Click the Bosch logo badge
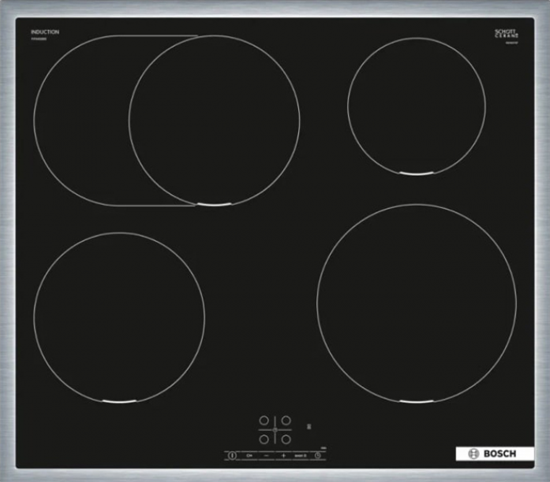Viewport: 550px width, 482px height. (x=495, y=454)
